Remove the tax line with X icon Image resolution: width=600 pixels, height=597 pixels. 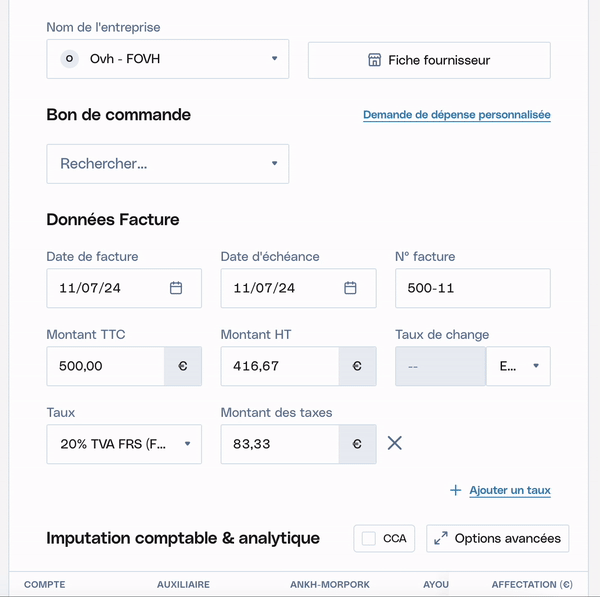395,443
